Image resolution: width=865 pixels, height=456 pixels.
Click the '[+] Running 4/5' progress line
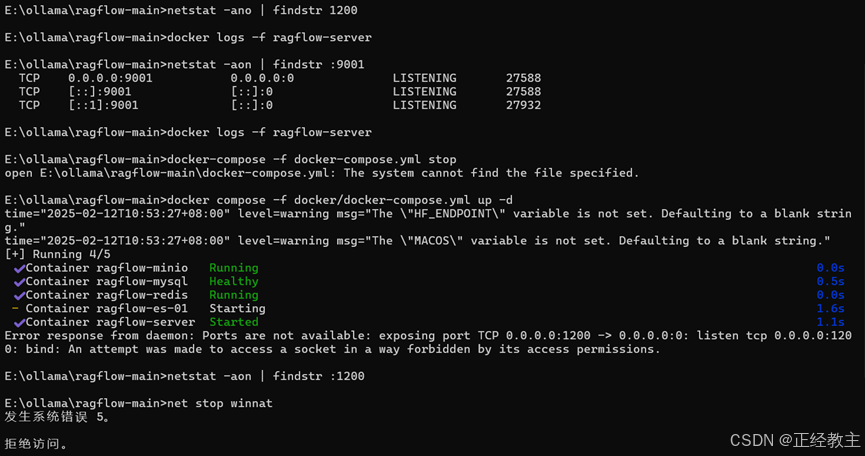click(57, 254)
